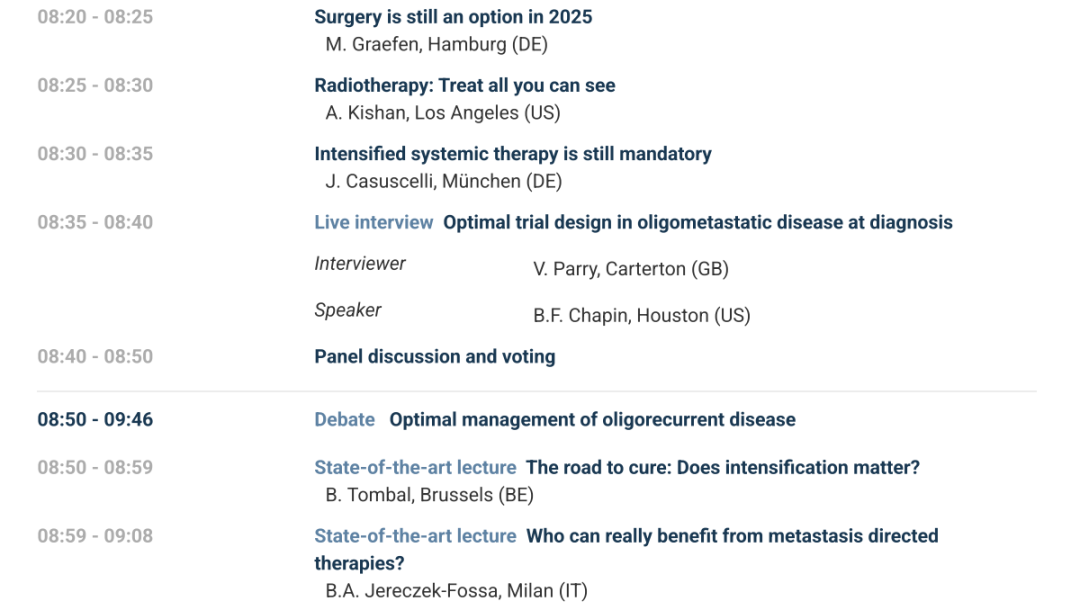
Task: Select interviewer V. Parry, Carterton
Action: pos(630,269)
